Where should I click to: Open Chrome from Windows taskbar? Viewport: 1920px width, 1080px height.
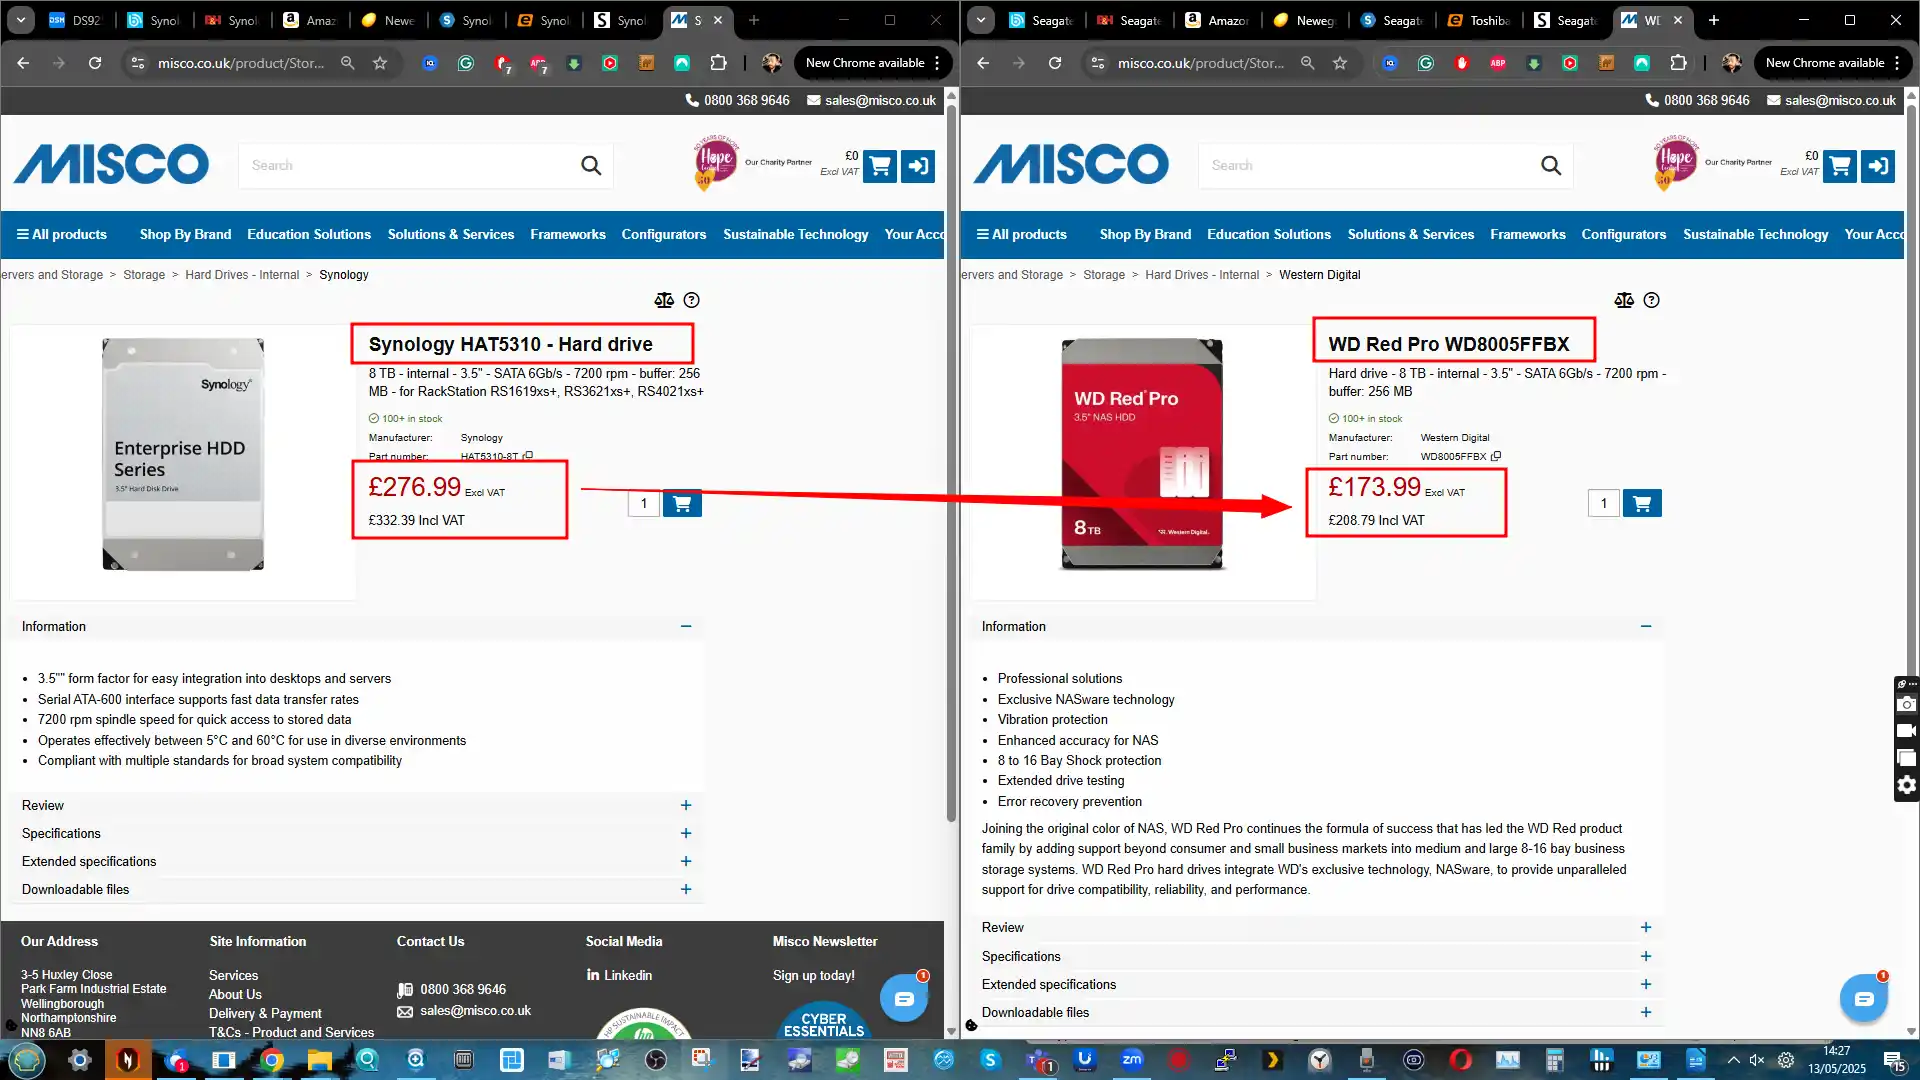coord(272,1060)
